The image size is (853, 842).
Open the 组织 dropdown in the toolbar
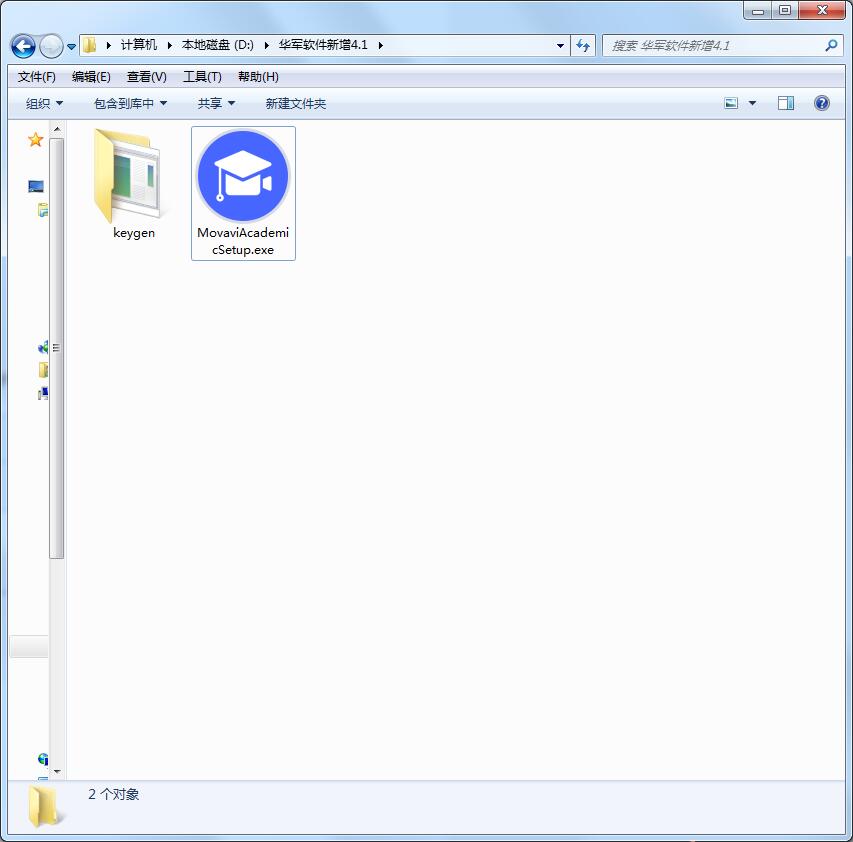(x=44, y=103)
